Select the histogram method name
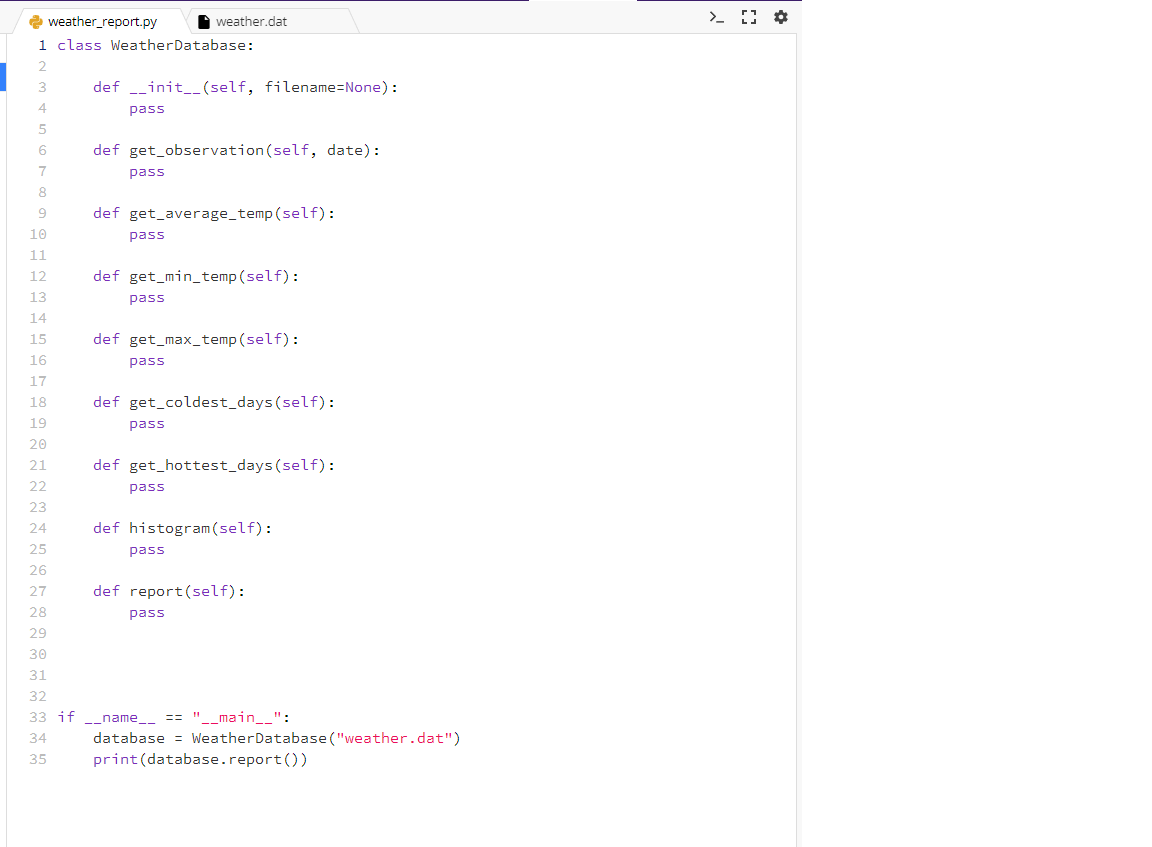 [x=170, y=527]
